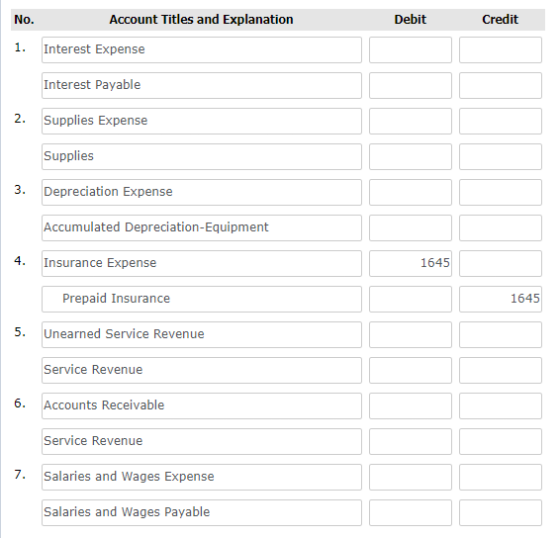This screenshot has width=560, height=538.
Task: Click the credit field for Supplies Expense
Action: tap(500, 121)
